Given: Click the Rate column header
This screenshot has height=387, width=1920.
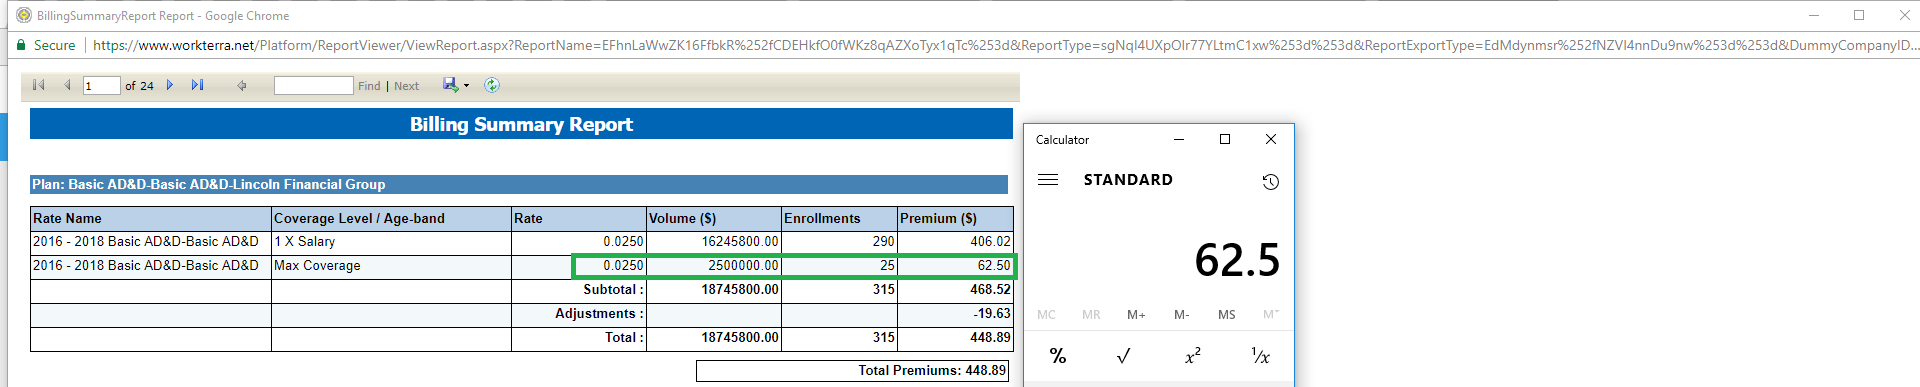Looking at the screenshot, I should pos(579,219).
